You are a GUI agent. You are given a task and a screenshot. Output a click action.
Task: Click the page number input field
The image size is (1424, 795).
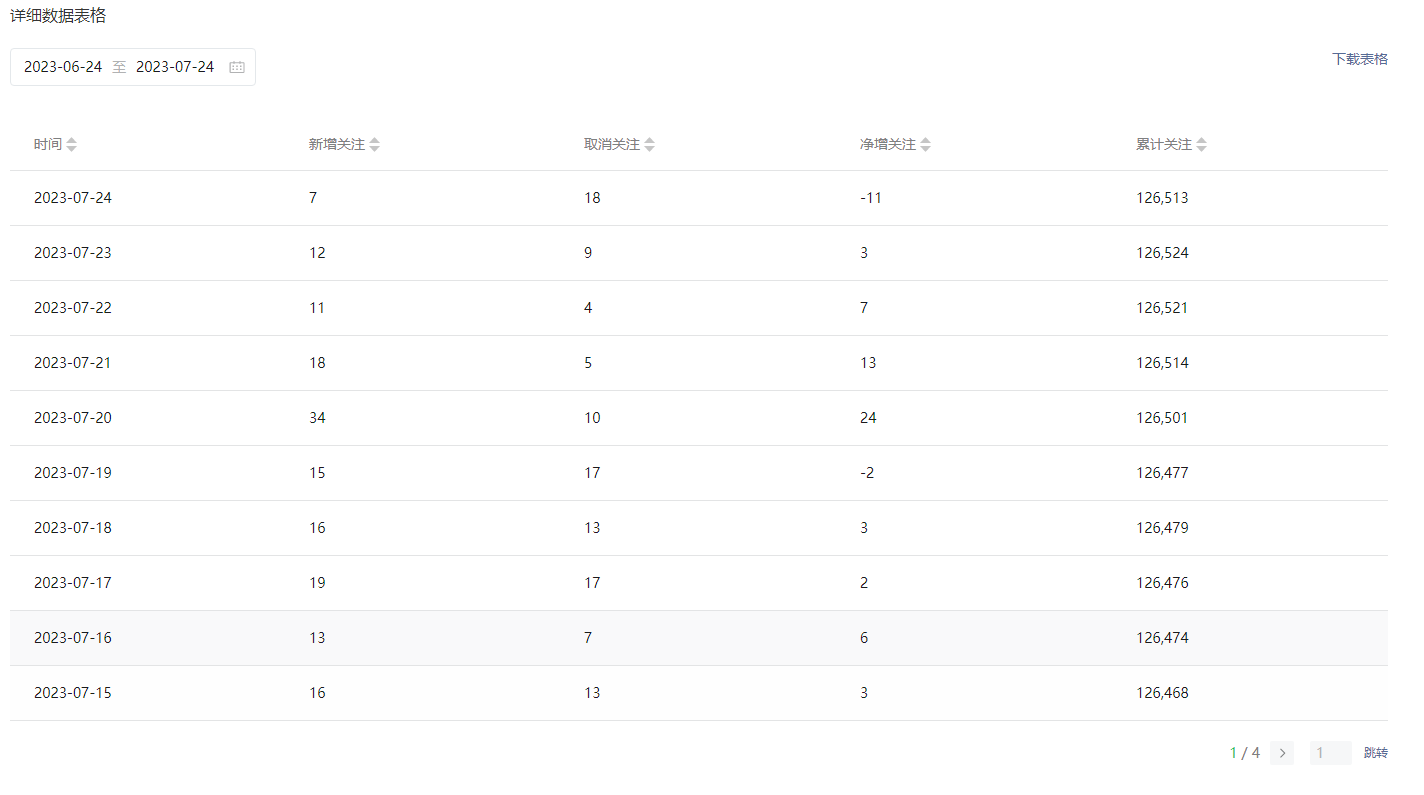[1330, 753]
